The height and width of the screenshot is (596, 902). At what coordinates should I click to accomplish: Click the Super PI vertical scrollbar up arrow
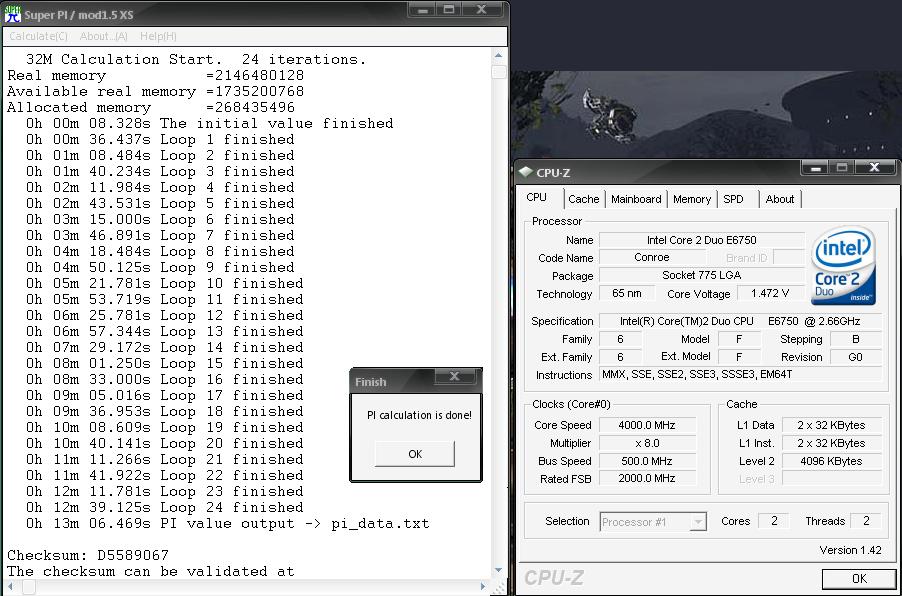[x=498, y=56]
